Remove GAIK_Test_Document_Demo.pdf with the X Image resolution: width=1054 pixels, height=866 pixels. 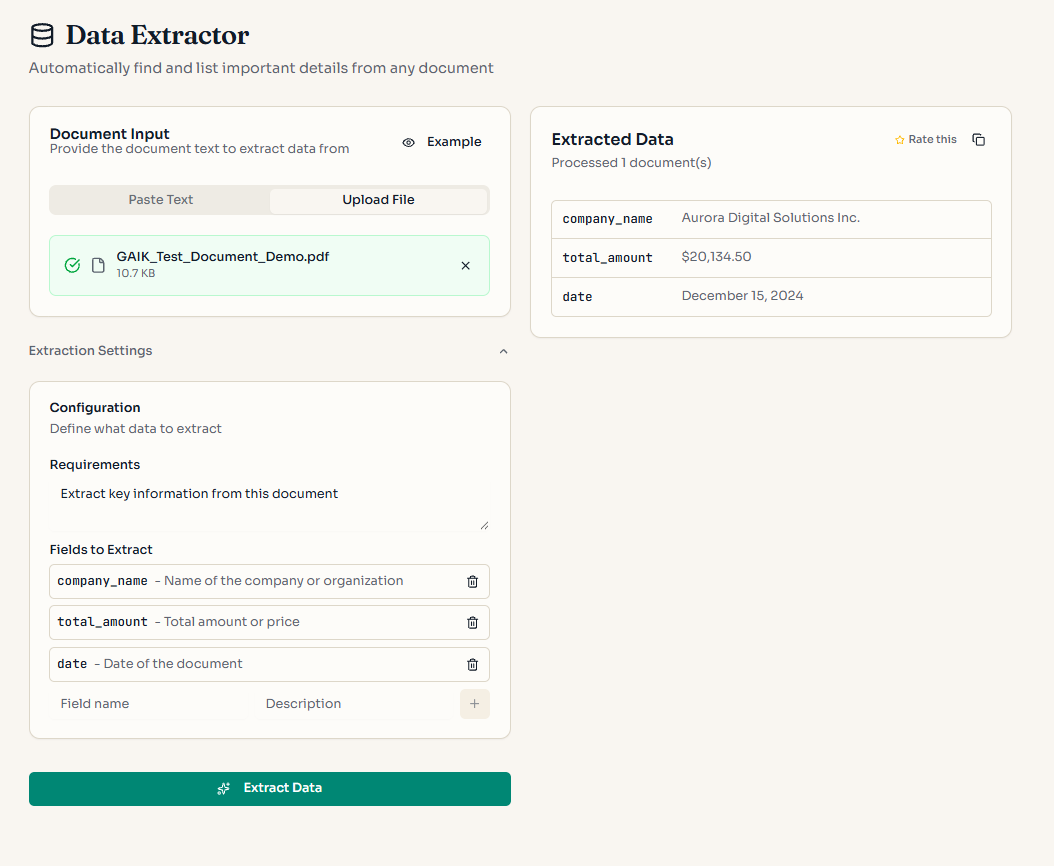pos(465,265)
